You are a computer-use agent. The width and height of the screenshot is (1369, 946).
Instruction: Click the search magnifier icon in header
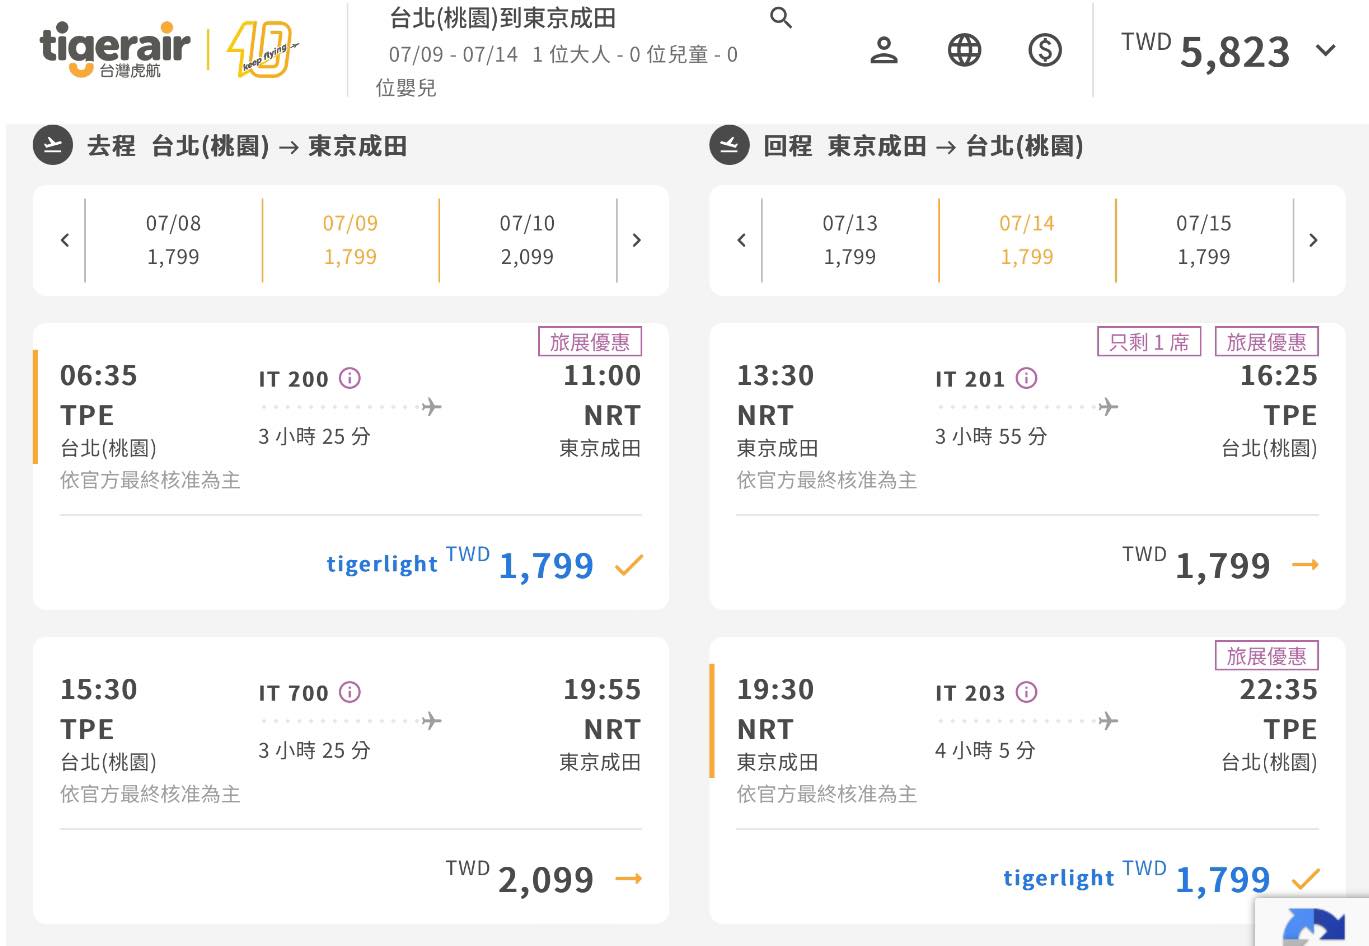coord(781,18)
